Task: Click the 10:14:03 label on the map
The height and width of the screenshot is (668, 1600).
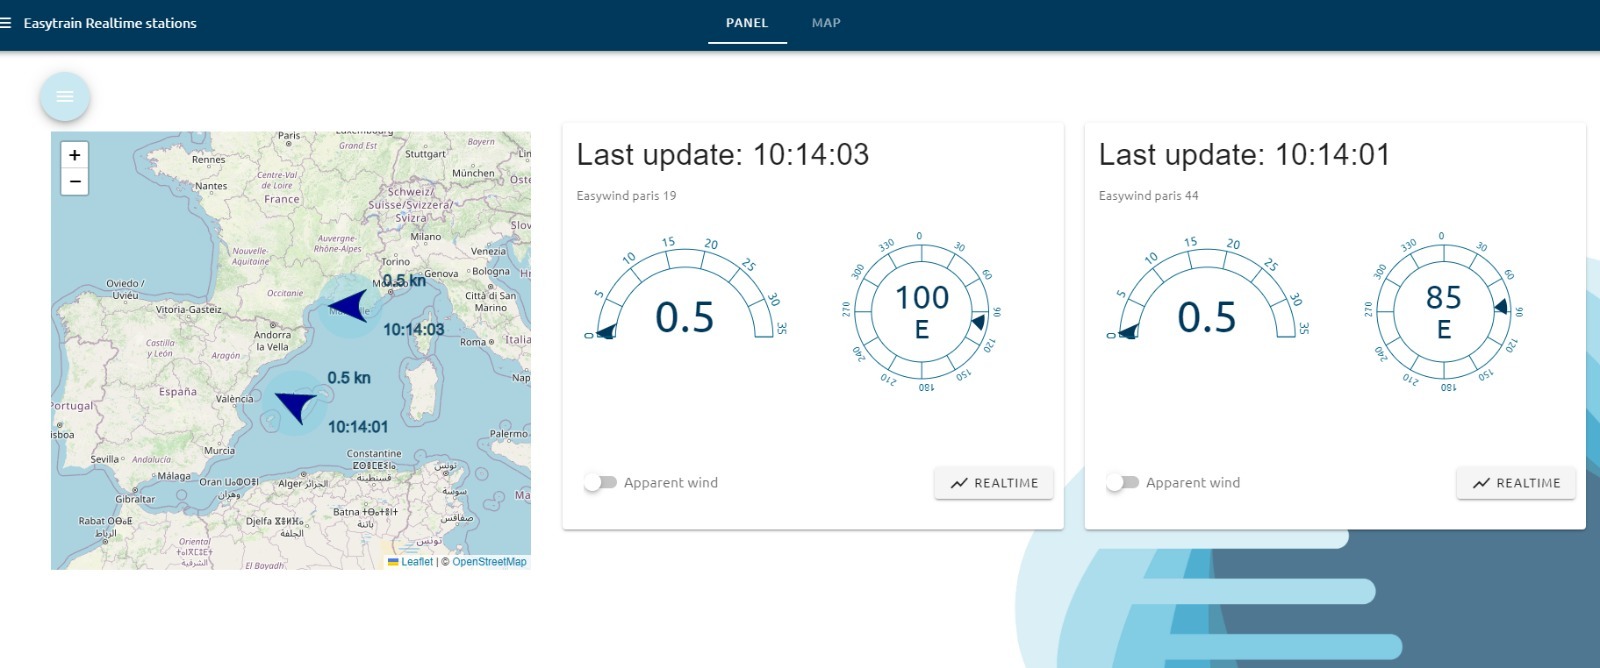Action: [x=413, y=330]
